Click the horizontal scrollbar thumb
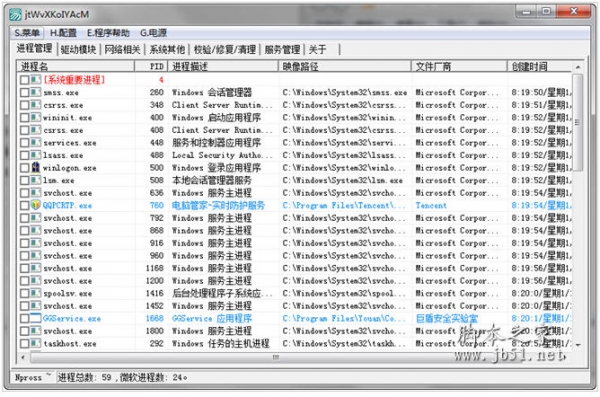The width and height of the screenshot is (600, 397). [275, 358]
